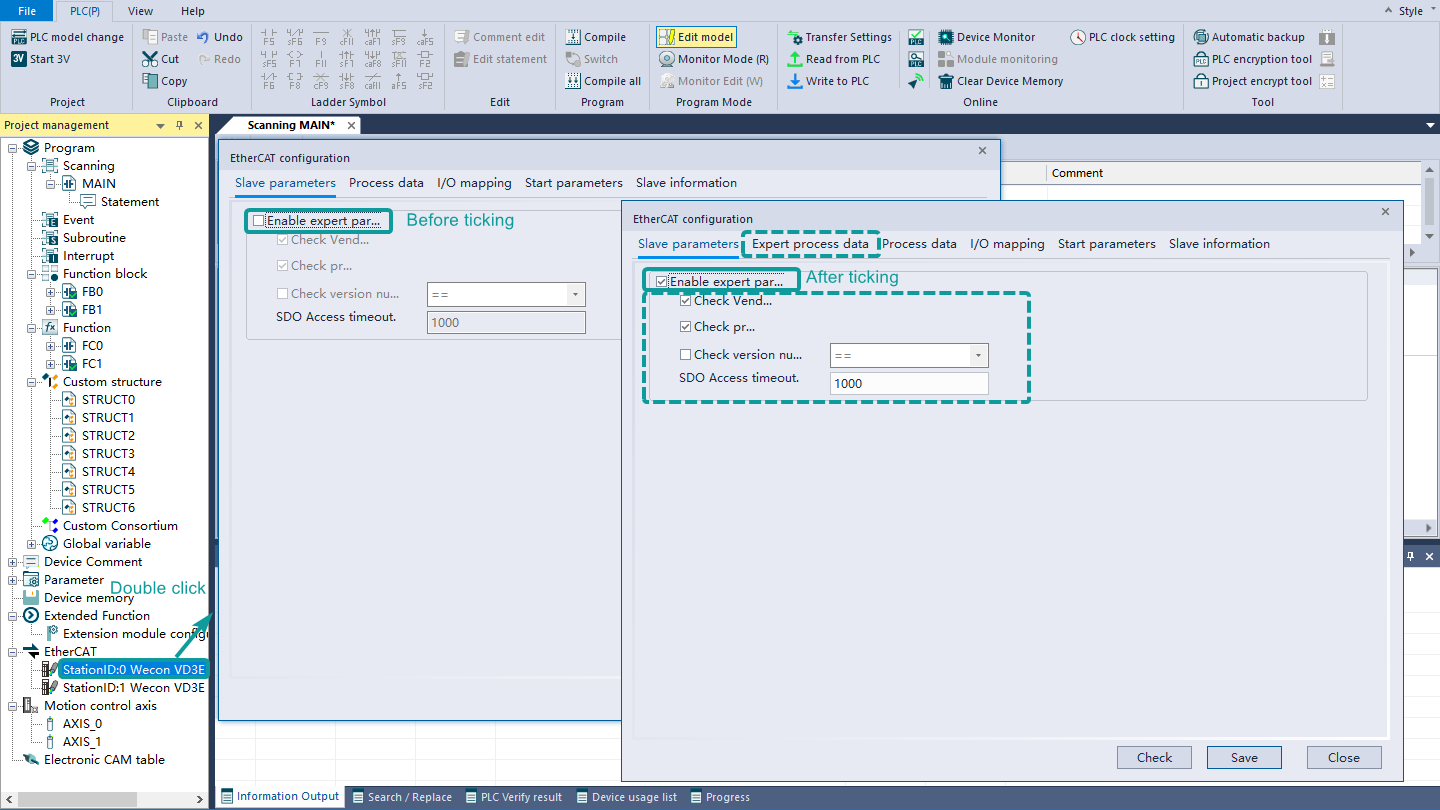
Task: Click Write to PLC icon
Action: [x=795, y=81]
